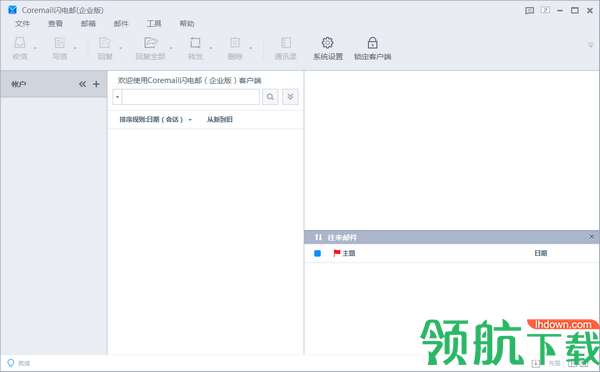Close the 往来邮件 panel
Screen dimensions: 600x372
(x=592, y=237)
